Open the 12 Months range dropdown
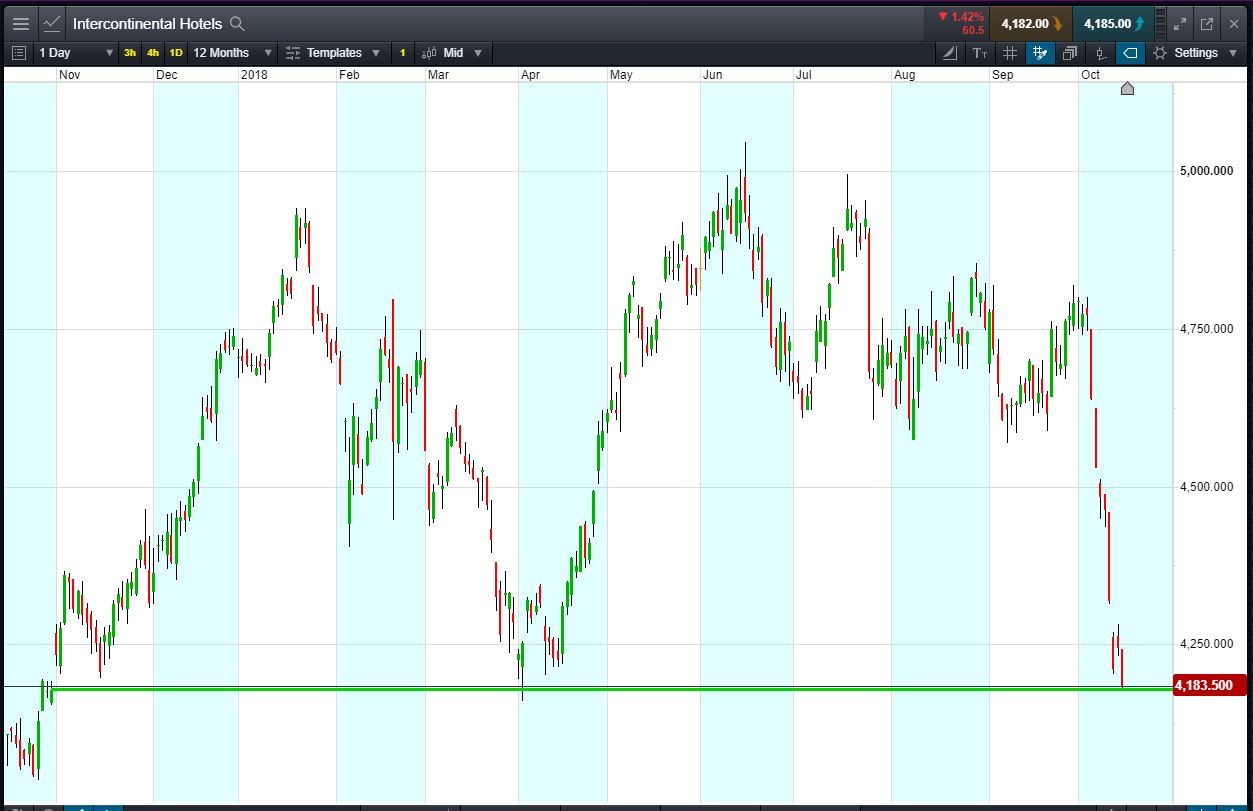This screenshot has width=1253, height=811. pyautogui.click(x=232, y=53)
